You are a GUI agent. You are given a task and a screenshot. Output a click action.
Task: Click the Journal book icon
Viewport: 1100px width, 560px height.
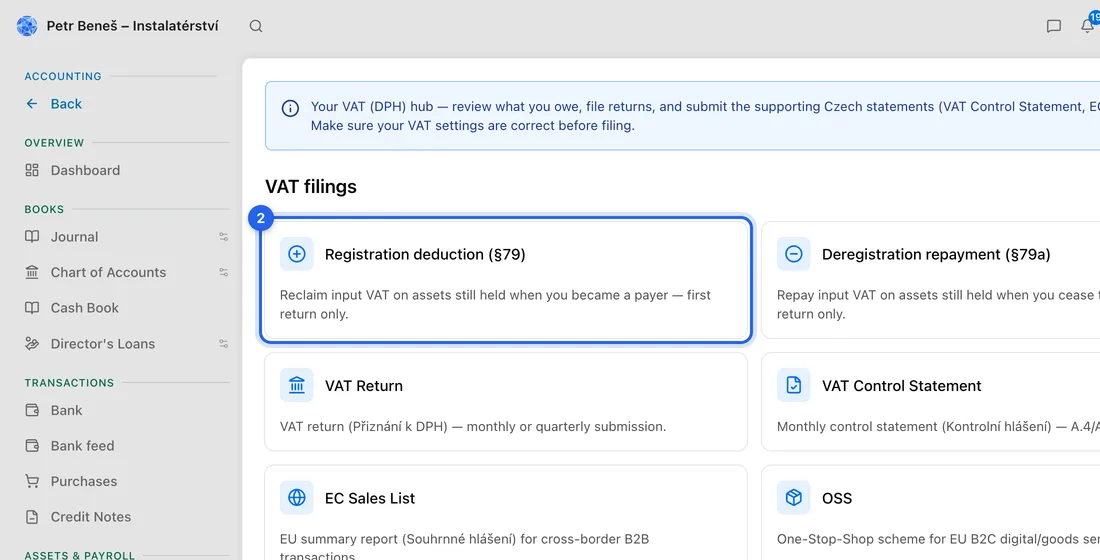(x=32, y=236)
